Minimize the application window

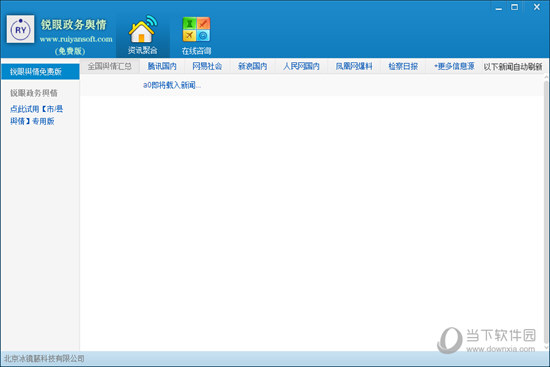coord(498,7)
